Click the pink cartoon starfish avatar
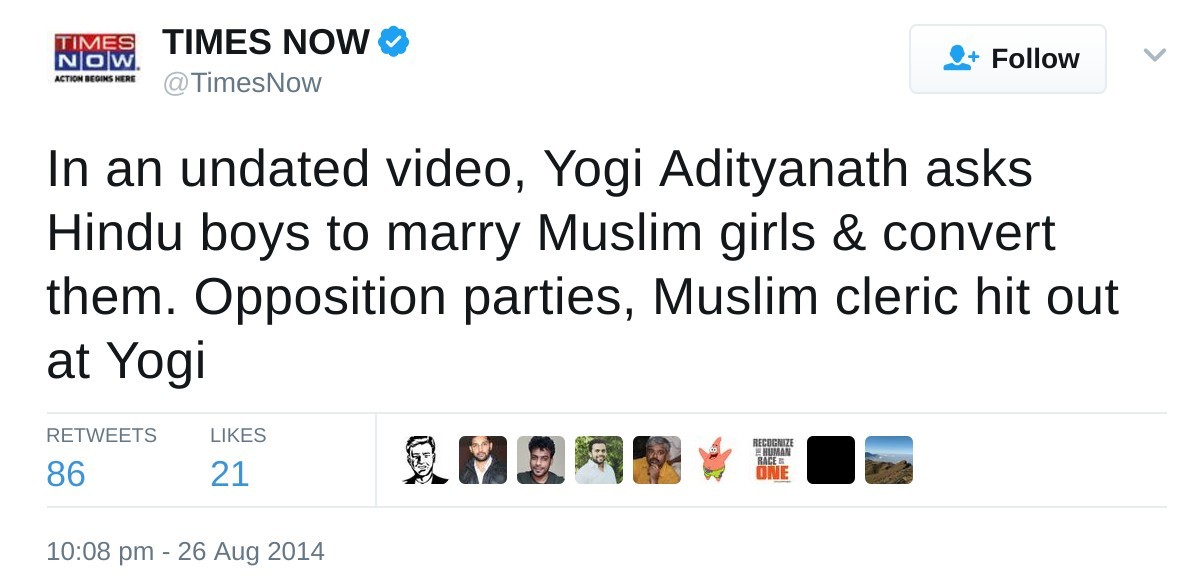 pyautogui.click(x=715, y=460)
